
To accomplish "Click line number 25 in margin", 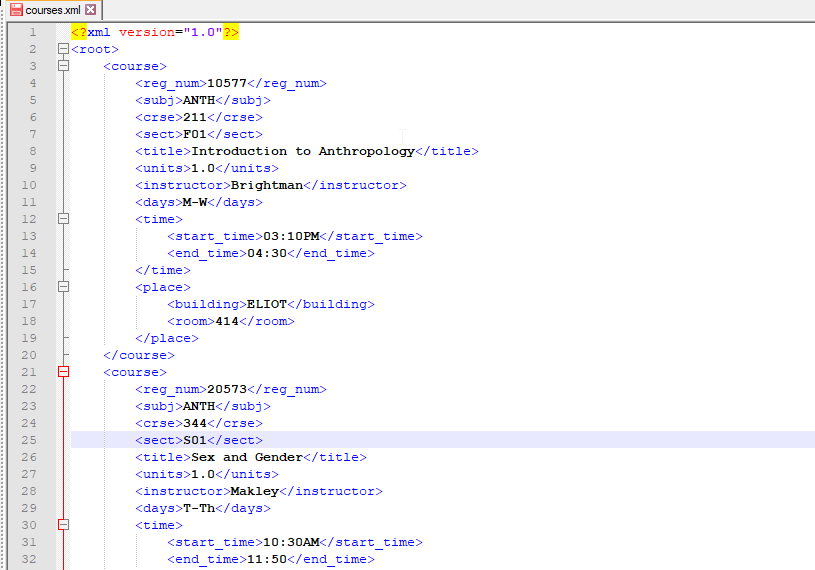I will tap(29, 440).
